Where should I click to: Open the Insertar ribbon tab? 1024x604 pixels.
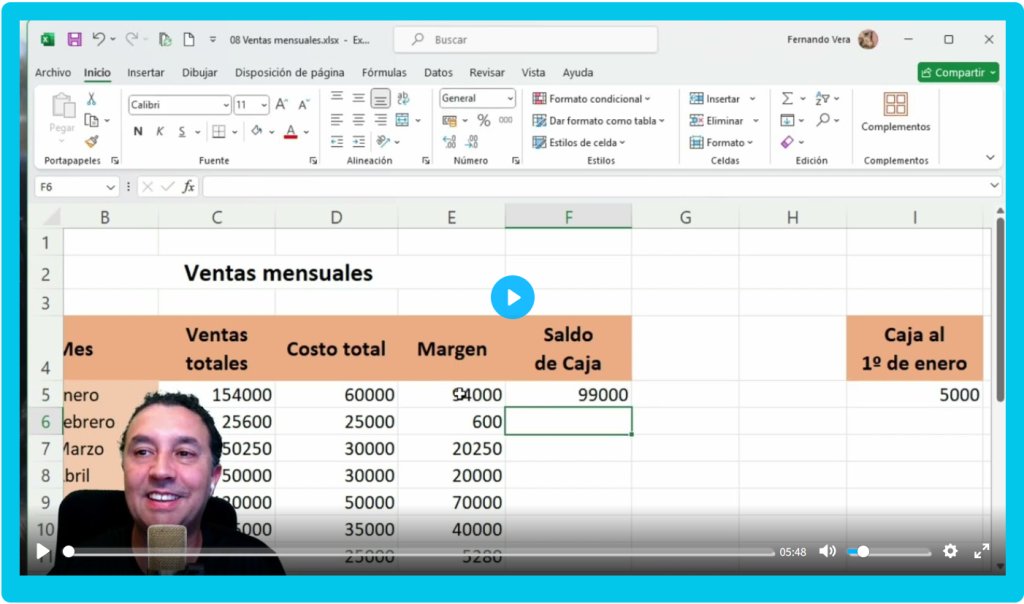pos(146,73)
